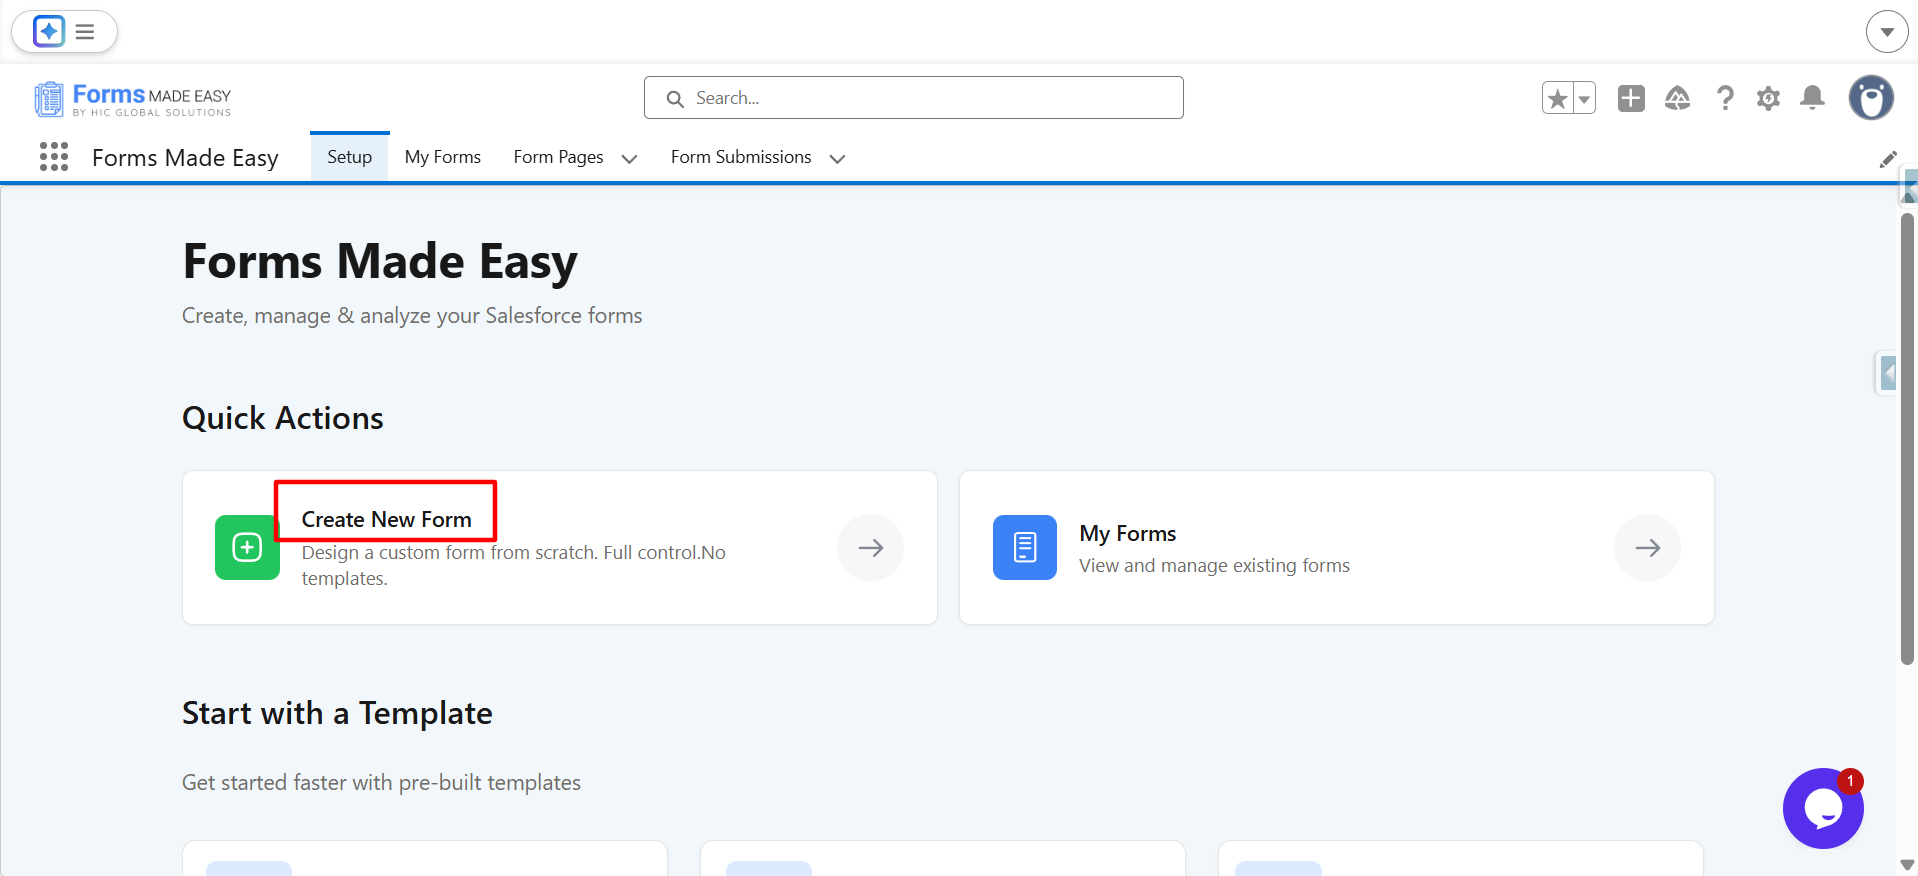1918x876 pixels.
Task: Click the green Create New Form icon
Action: pyautogui.click(x=247, y=547)
